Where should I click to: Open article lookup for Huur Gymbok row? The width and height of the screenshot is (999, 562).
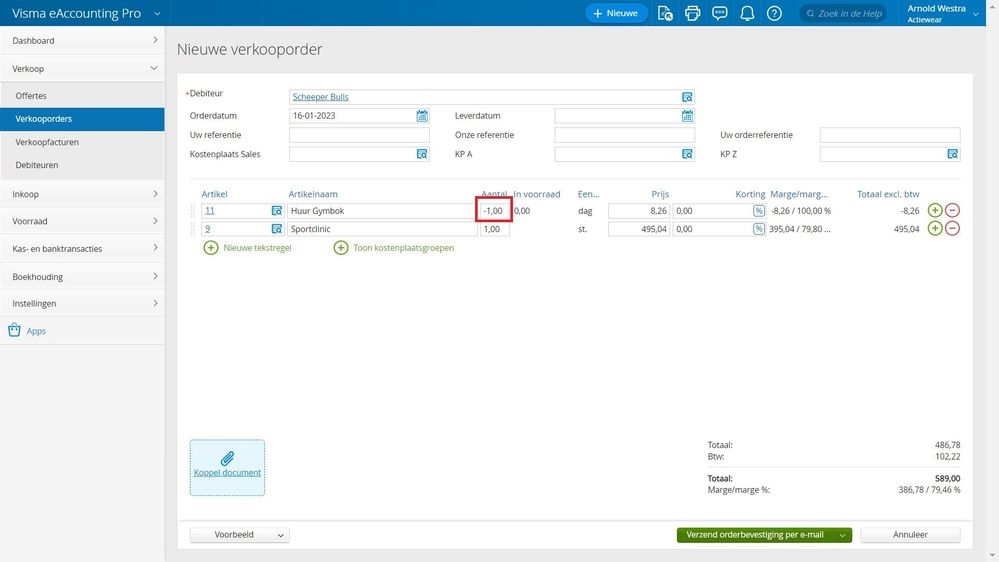point(277,211)
